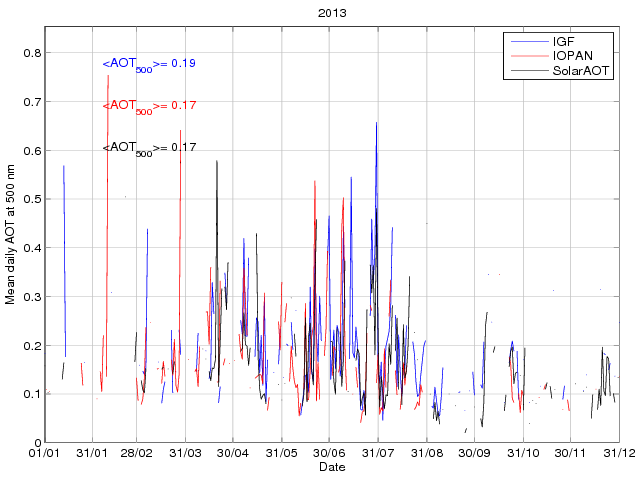Click the 31/12 date tick label
Image resolution: width=640 pixels, height=480 pixels.
(618, 454)
